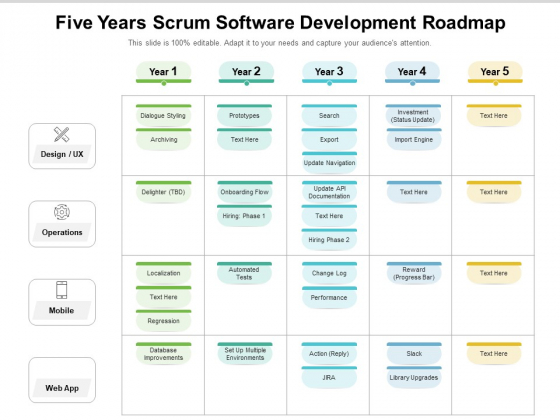Select the Set Up Multiple Environments item
Screen dimensions: 560x420
(245, 353)
